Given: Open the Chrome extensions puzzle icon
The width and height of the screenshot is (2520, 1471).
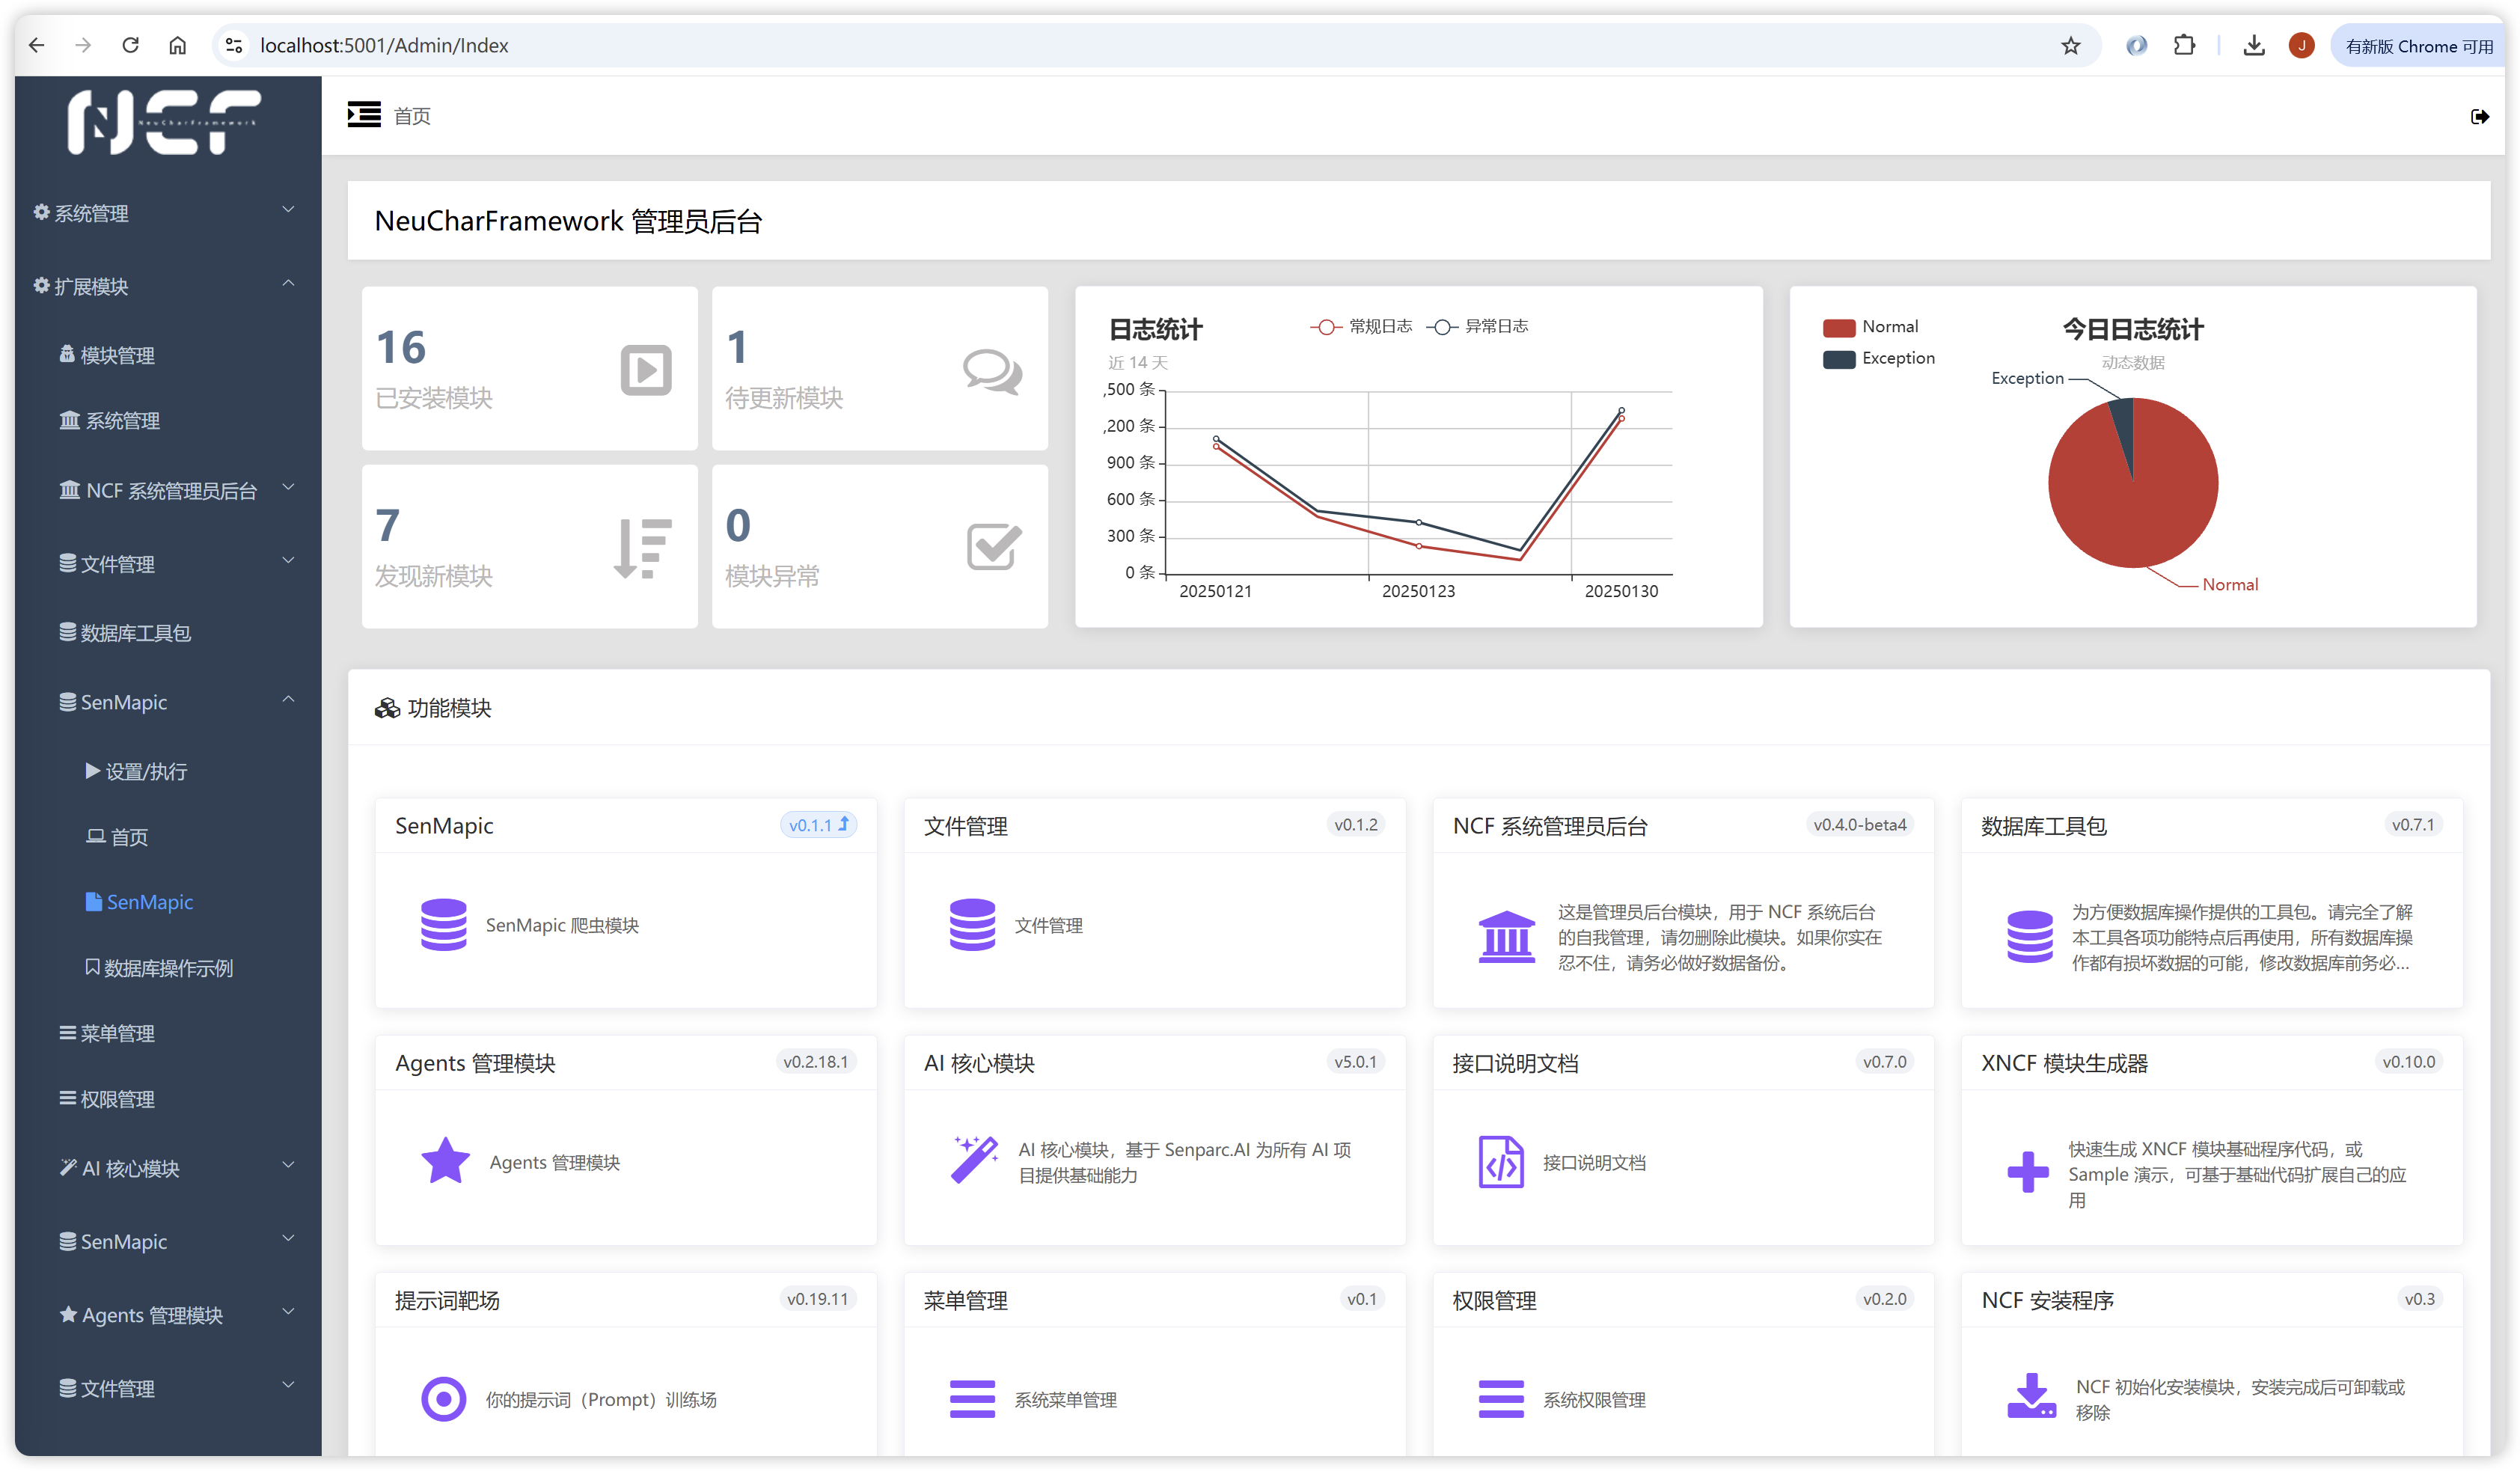Looking at the screenshot, I should [x=2184, y=45].
